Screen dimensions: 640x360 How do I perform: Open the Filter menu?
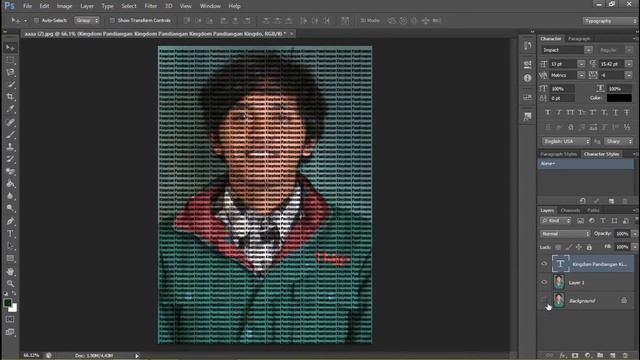tap(151, 6)
